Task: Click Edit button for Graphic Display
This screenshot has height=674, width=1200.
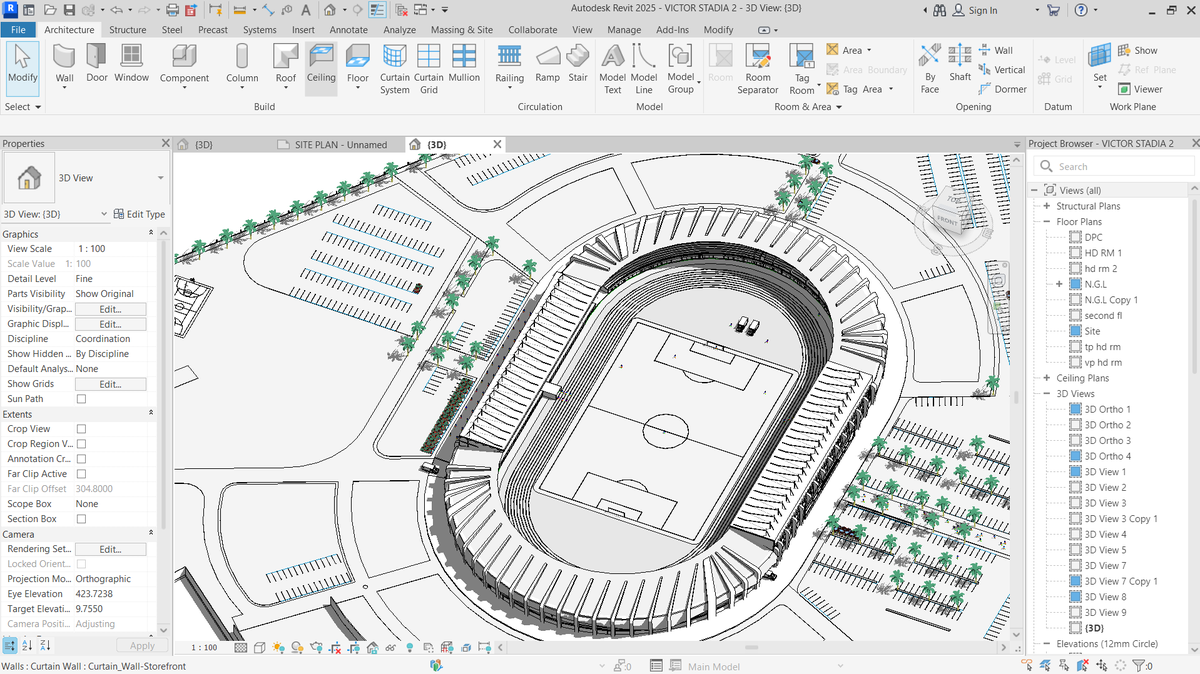Action: pyautogui.click(x=110, y=324)
